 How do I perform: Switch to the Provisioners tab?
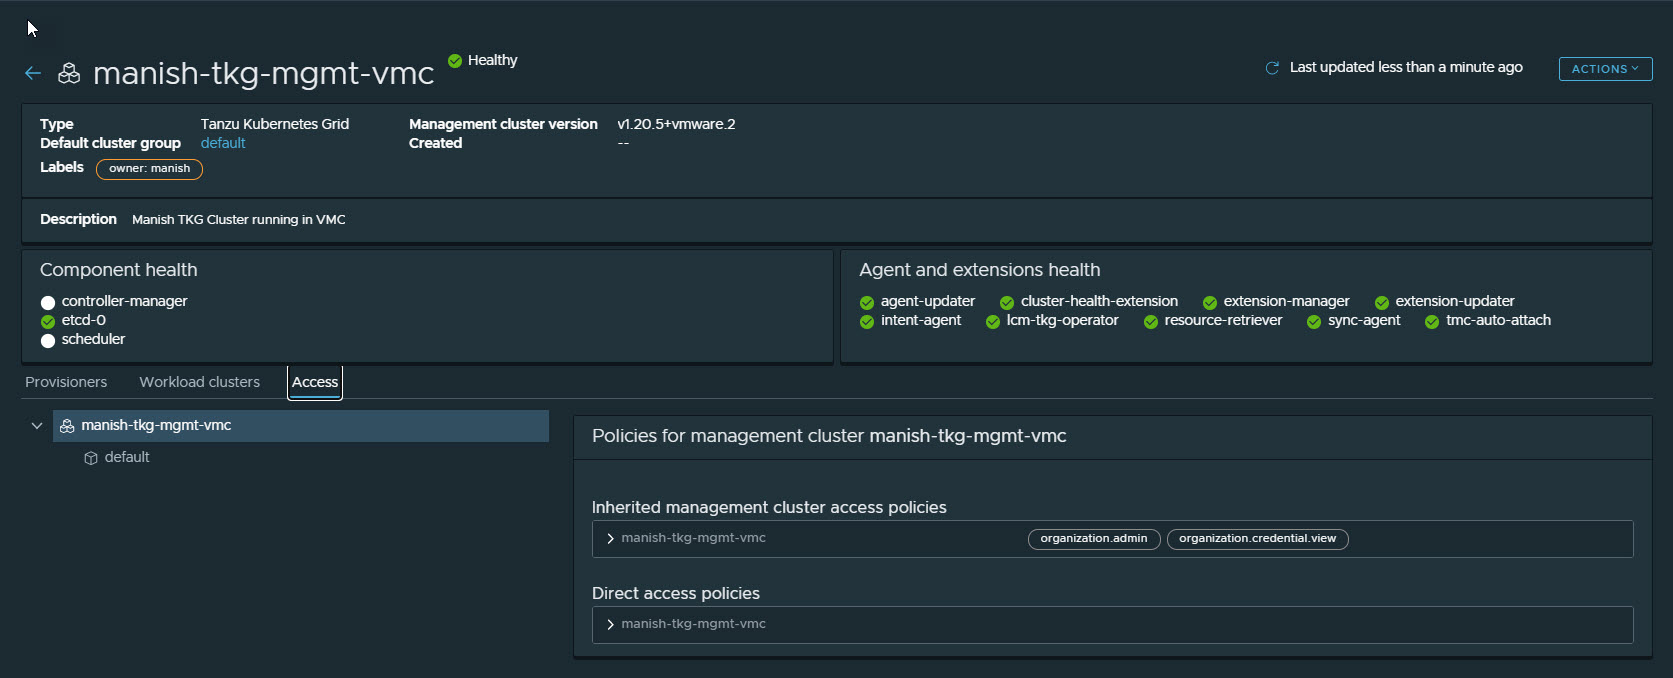(x=66, y=382)
